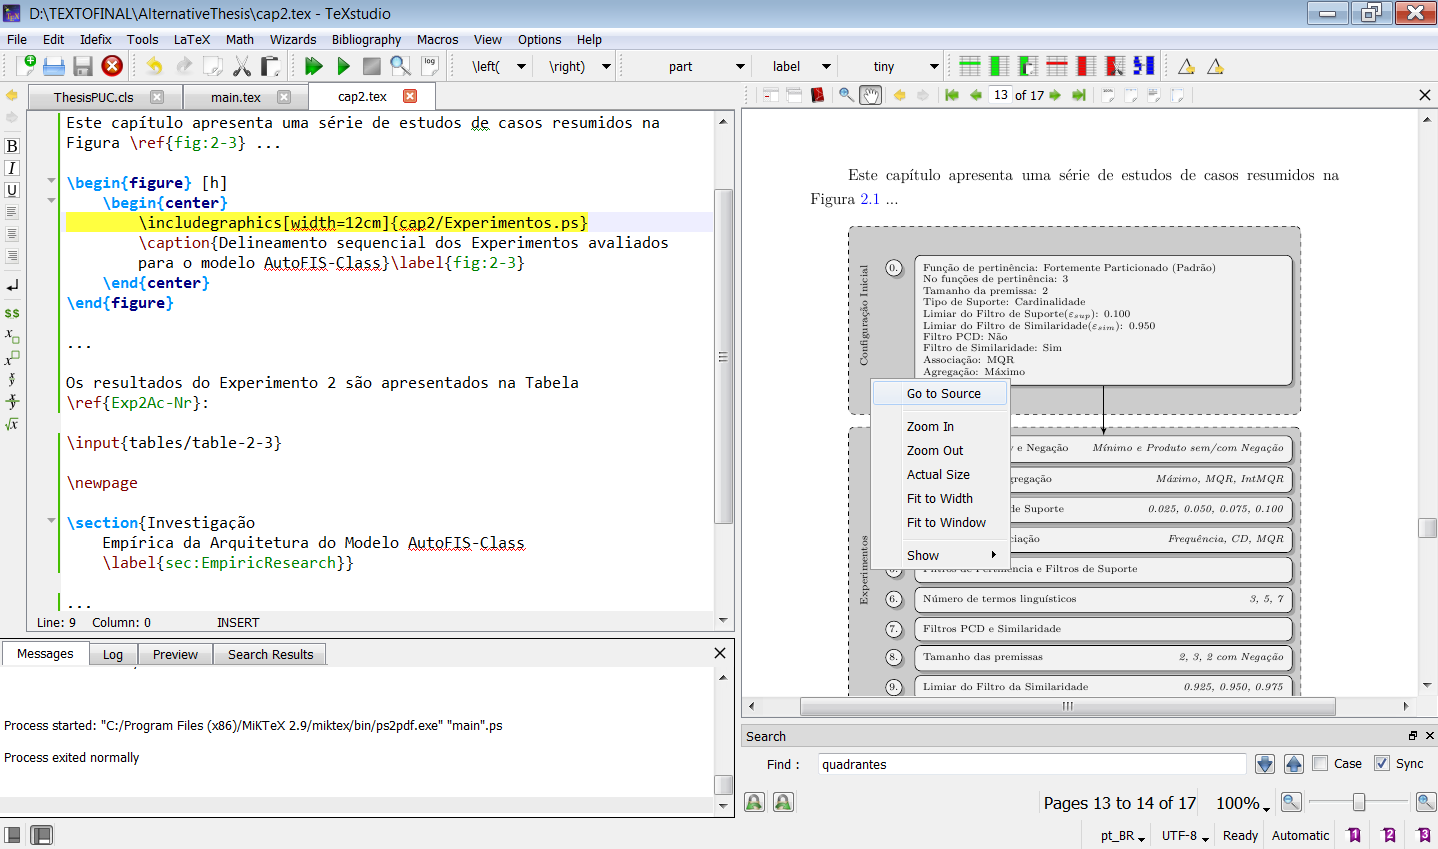Screen dimensions: 1438x849
Task: Click the Bold formatting icon in the side toolbar
Action: [12, 146]
